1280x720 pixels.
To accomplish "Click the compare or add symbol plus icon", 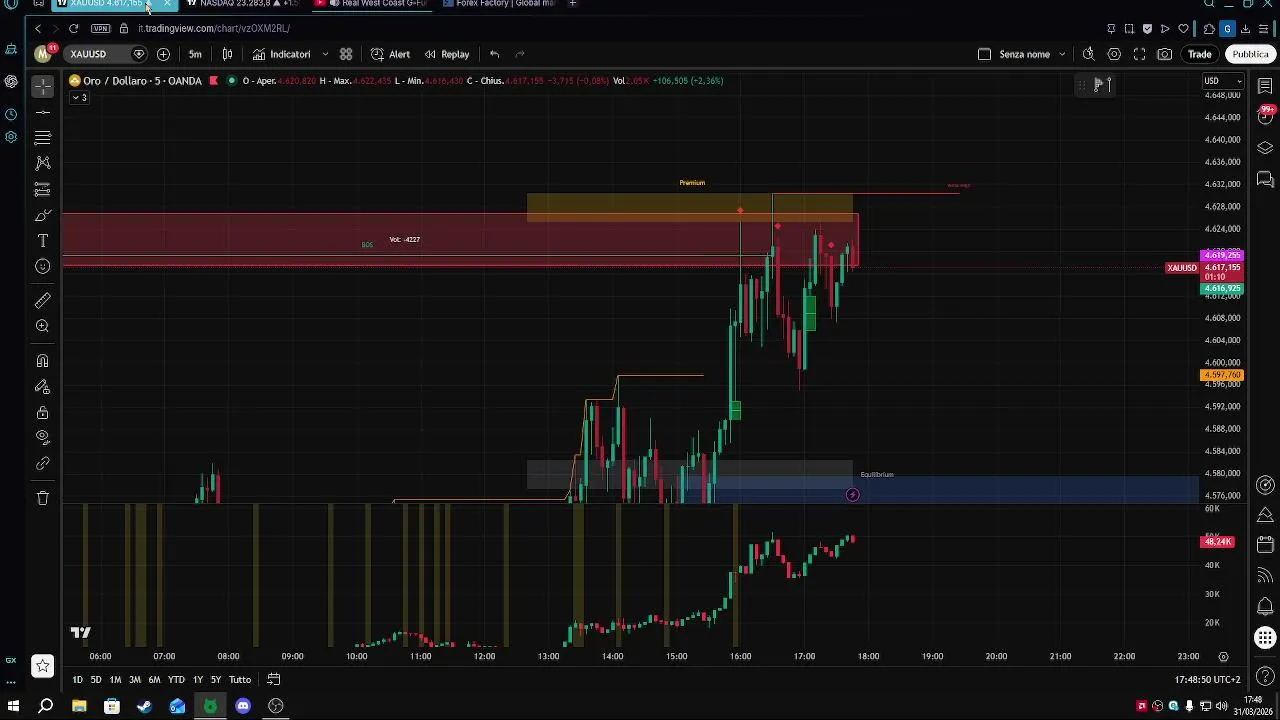I will (x=163, y=54).
